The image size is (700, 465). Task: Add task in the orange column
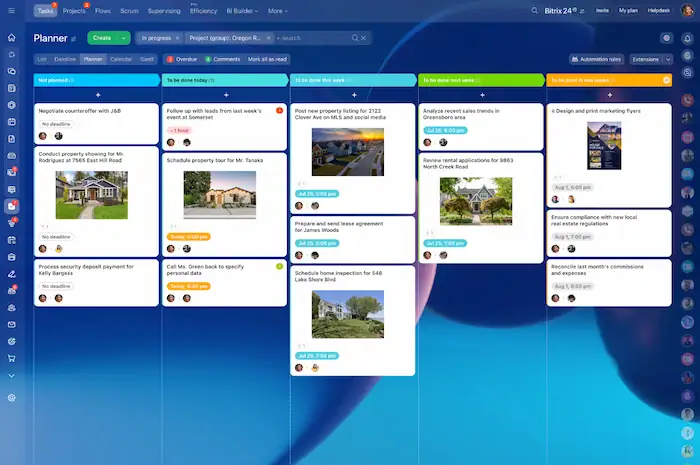pyautogui.click(x=610, y=95)
